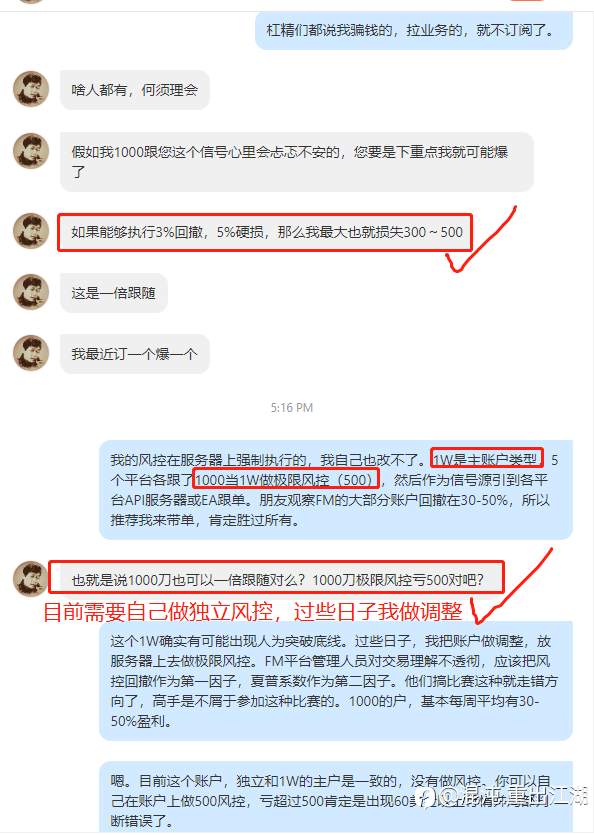This screenshot has height=835, width=594.
Task: Select the '这是一倍跟随' chat bubble
Action: (x=113, y=293)
